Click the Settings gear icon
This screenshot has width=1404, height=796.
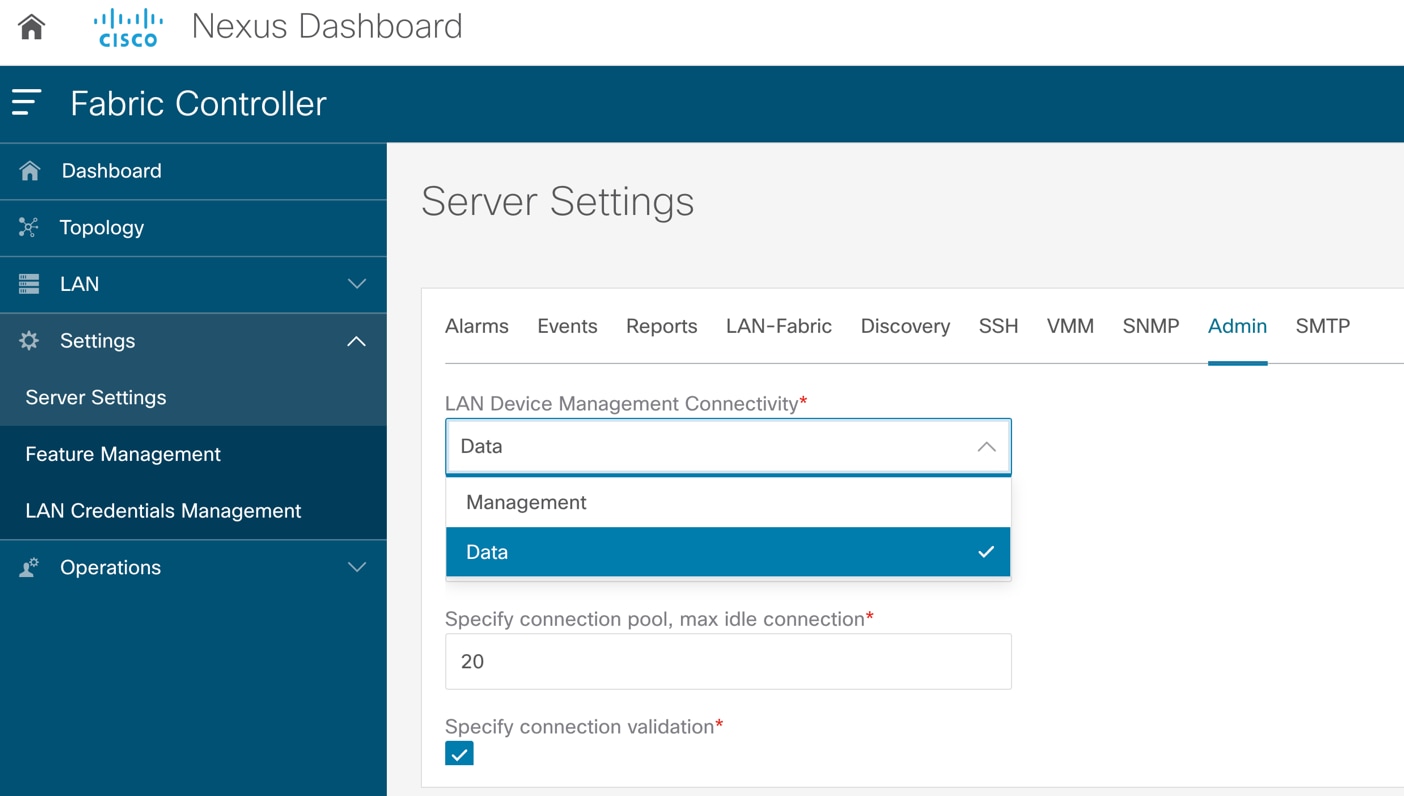click(x=29, y=341)
